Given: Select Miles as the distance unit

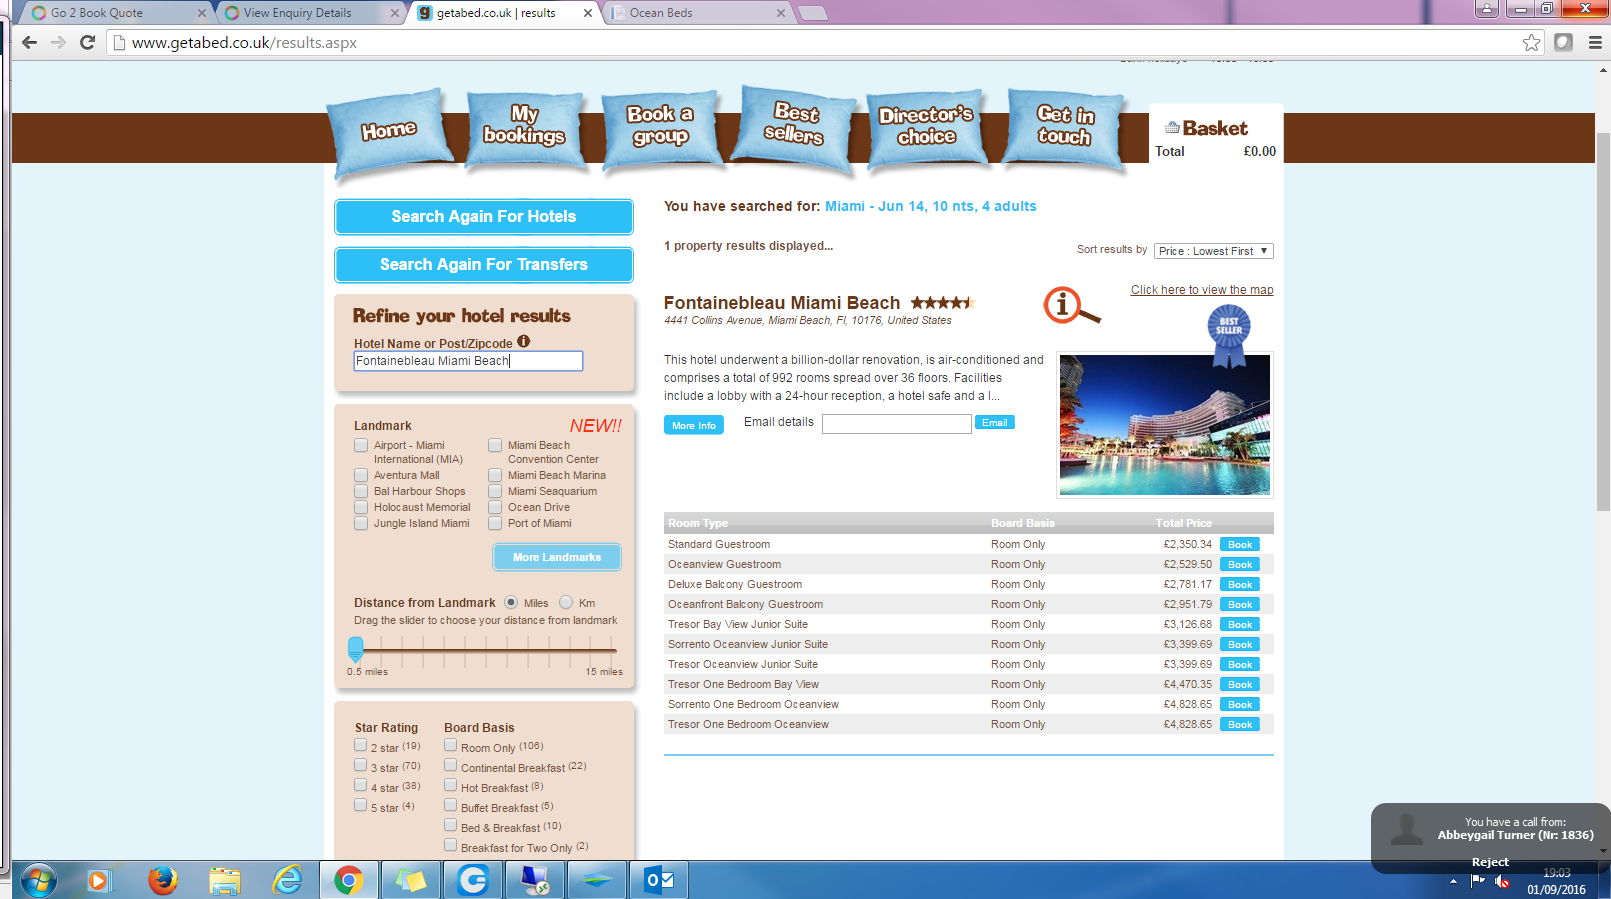Looking at the screenshot, I should [511, 602].
